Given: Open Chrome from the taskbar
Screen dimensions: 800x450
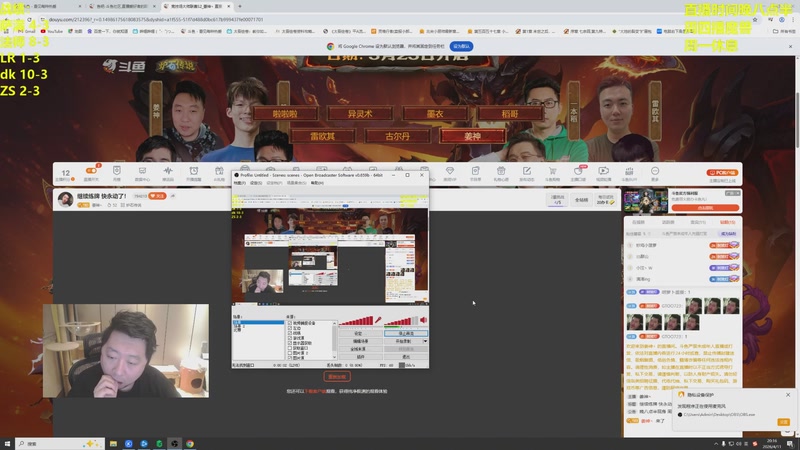Looking at the screenshot, I should tap(190, 444).
